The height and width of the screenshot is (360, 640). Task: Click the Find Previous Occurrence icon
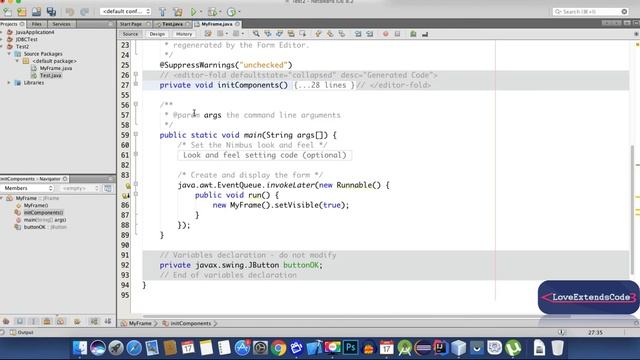(268, 34)
